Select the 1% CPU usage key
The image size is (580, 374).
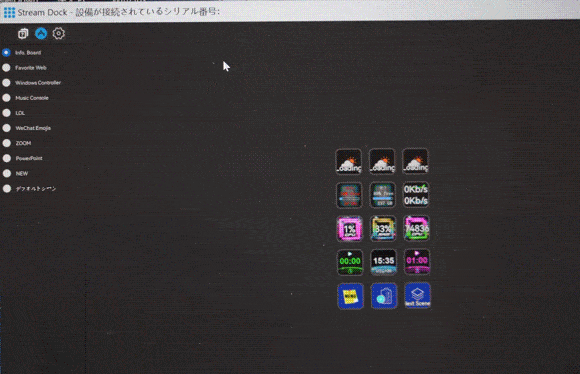(x=349, y=229)
